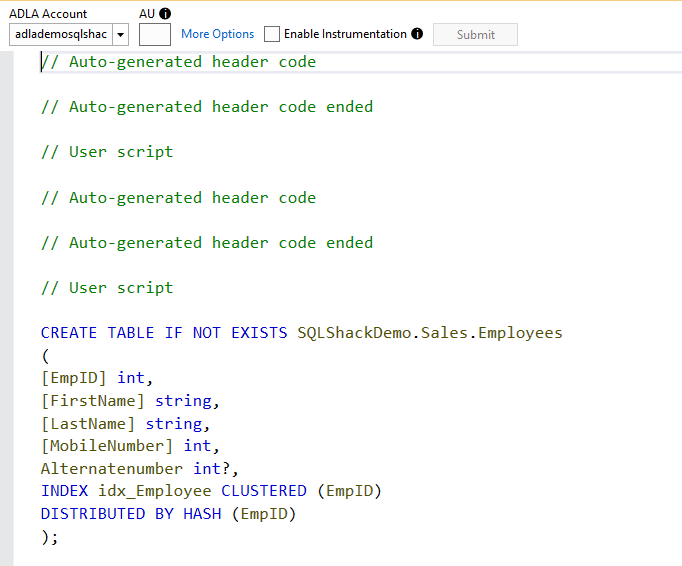682x566 pixels.
Task: Click the info icon next to AU
Action: [166, 14]
